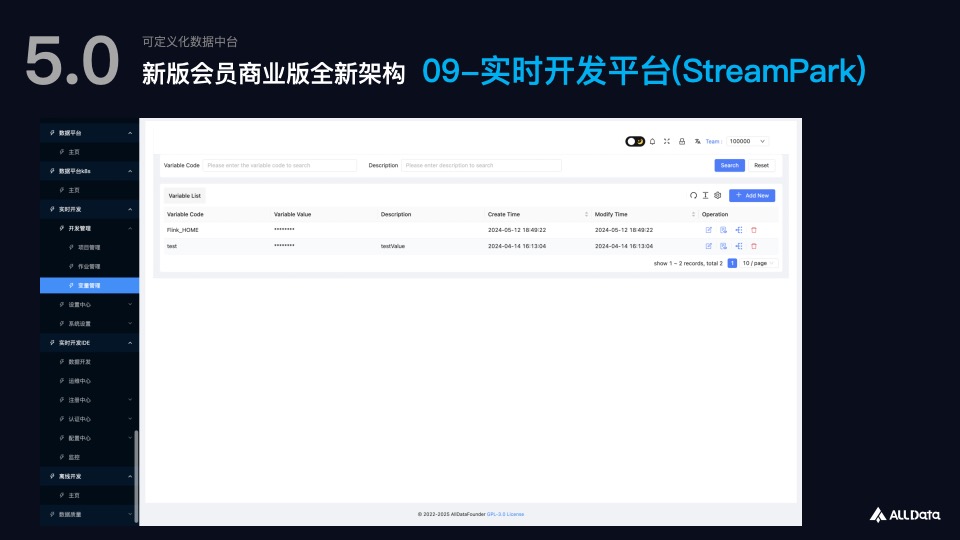Image resolution: width=960 pixels, height=540 pixels.
Task: Click the lock screen icon
Action: [682, 141]
